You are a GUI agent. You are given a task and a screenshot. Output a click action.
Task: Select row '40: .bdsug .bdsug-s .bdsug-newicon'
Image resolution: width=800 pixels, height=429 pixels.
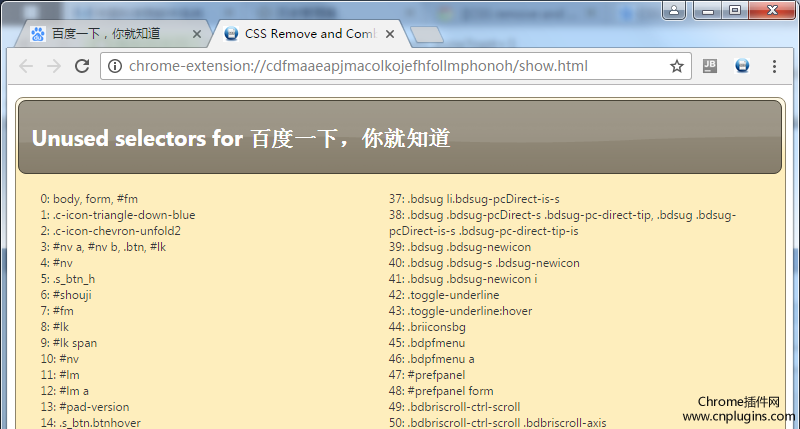(x=484, y=263)
